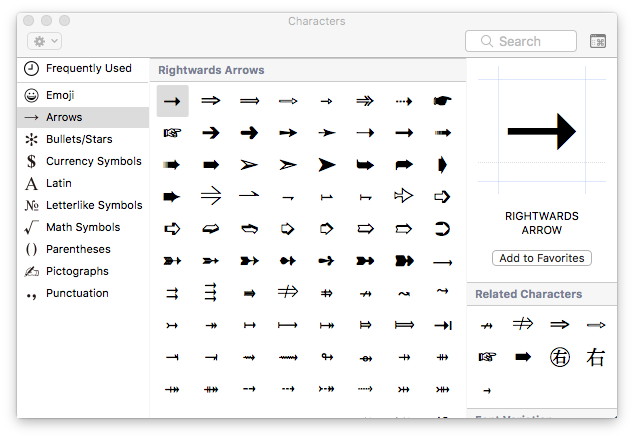
Task: Select related small rightwards arrow at bottom
Action: (x=487, y=390)
